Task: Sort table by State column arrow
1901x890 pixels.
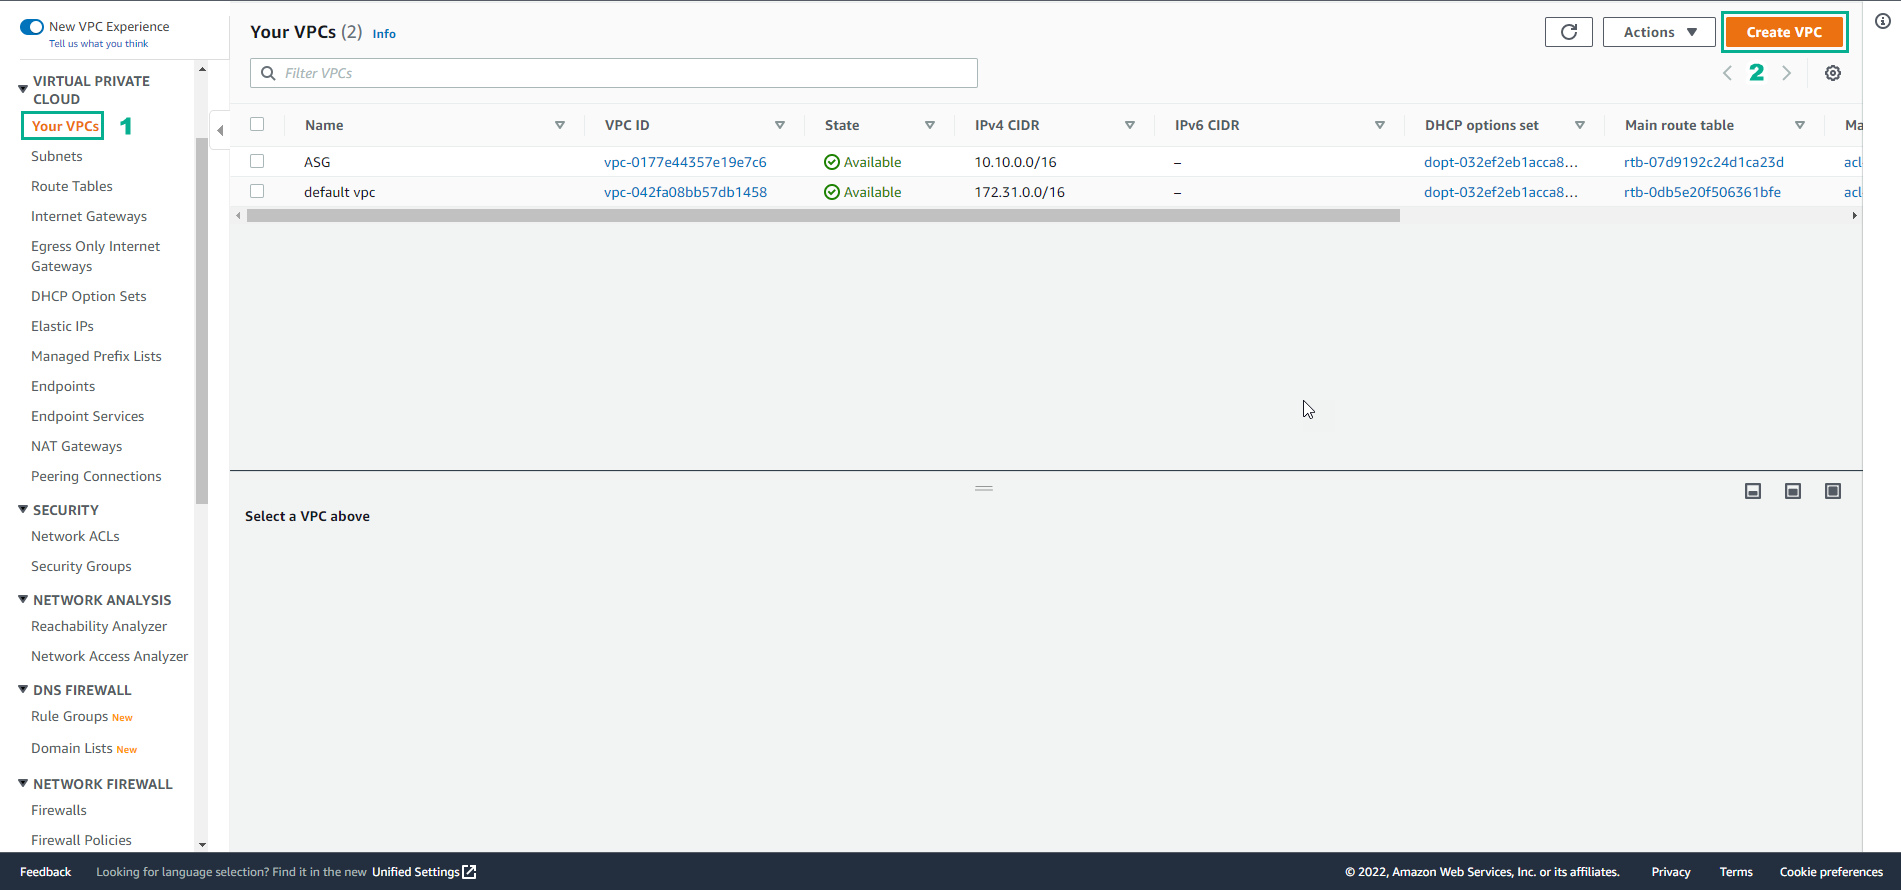Action: click(x=930, y=125)
